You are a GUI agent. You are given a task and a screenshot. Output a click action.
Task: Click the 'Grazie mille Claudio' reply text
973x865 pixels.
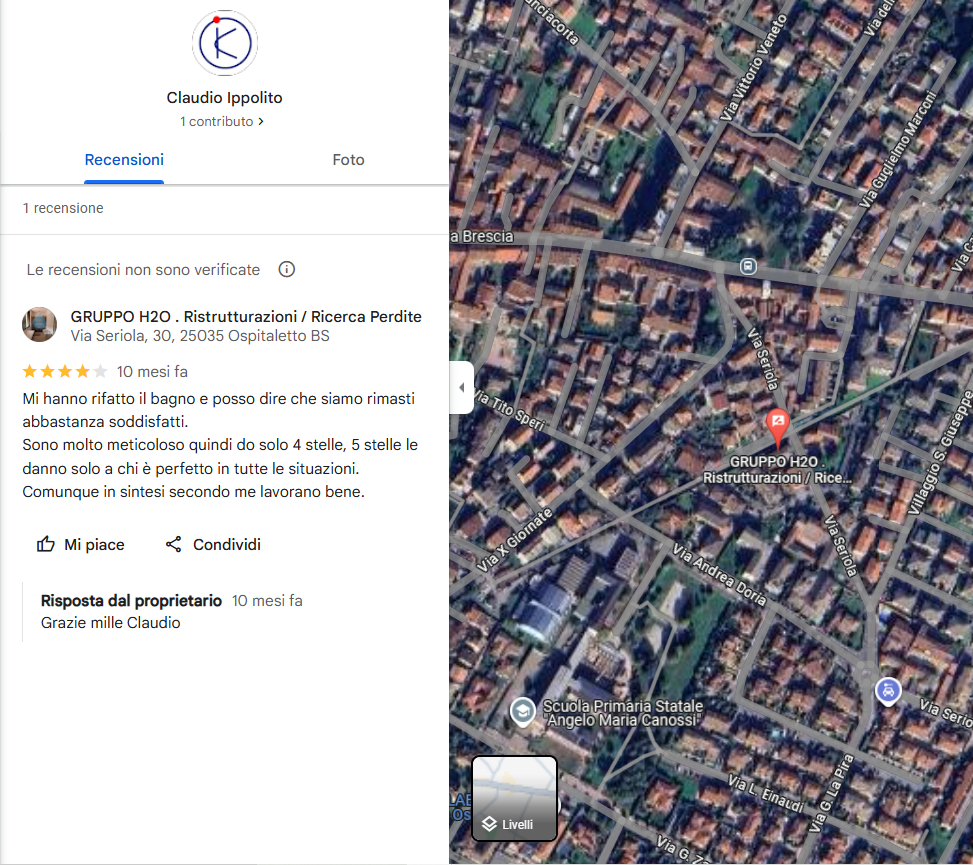point(110,623)
